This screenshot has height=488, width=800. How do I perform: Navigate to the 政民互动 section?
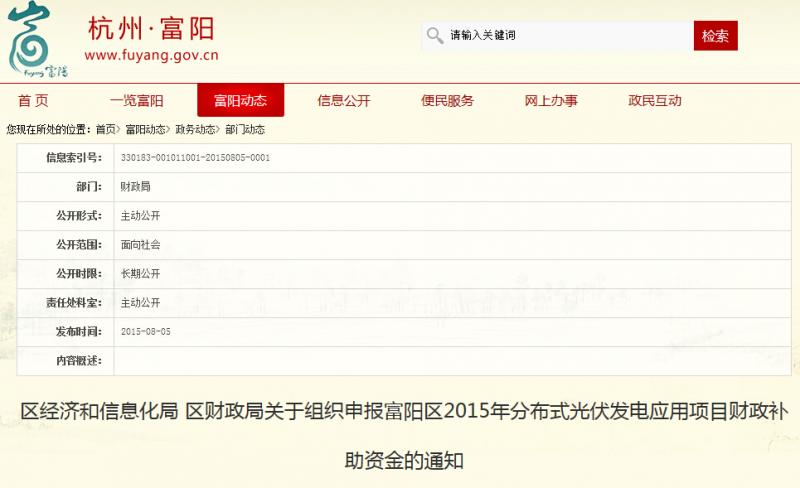655,101
